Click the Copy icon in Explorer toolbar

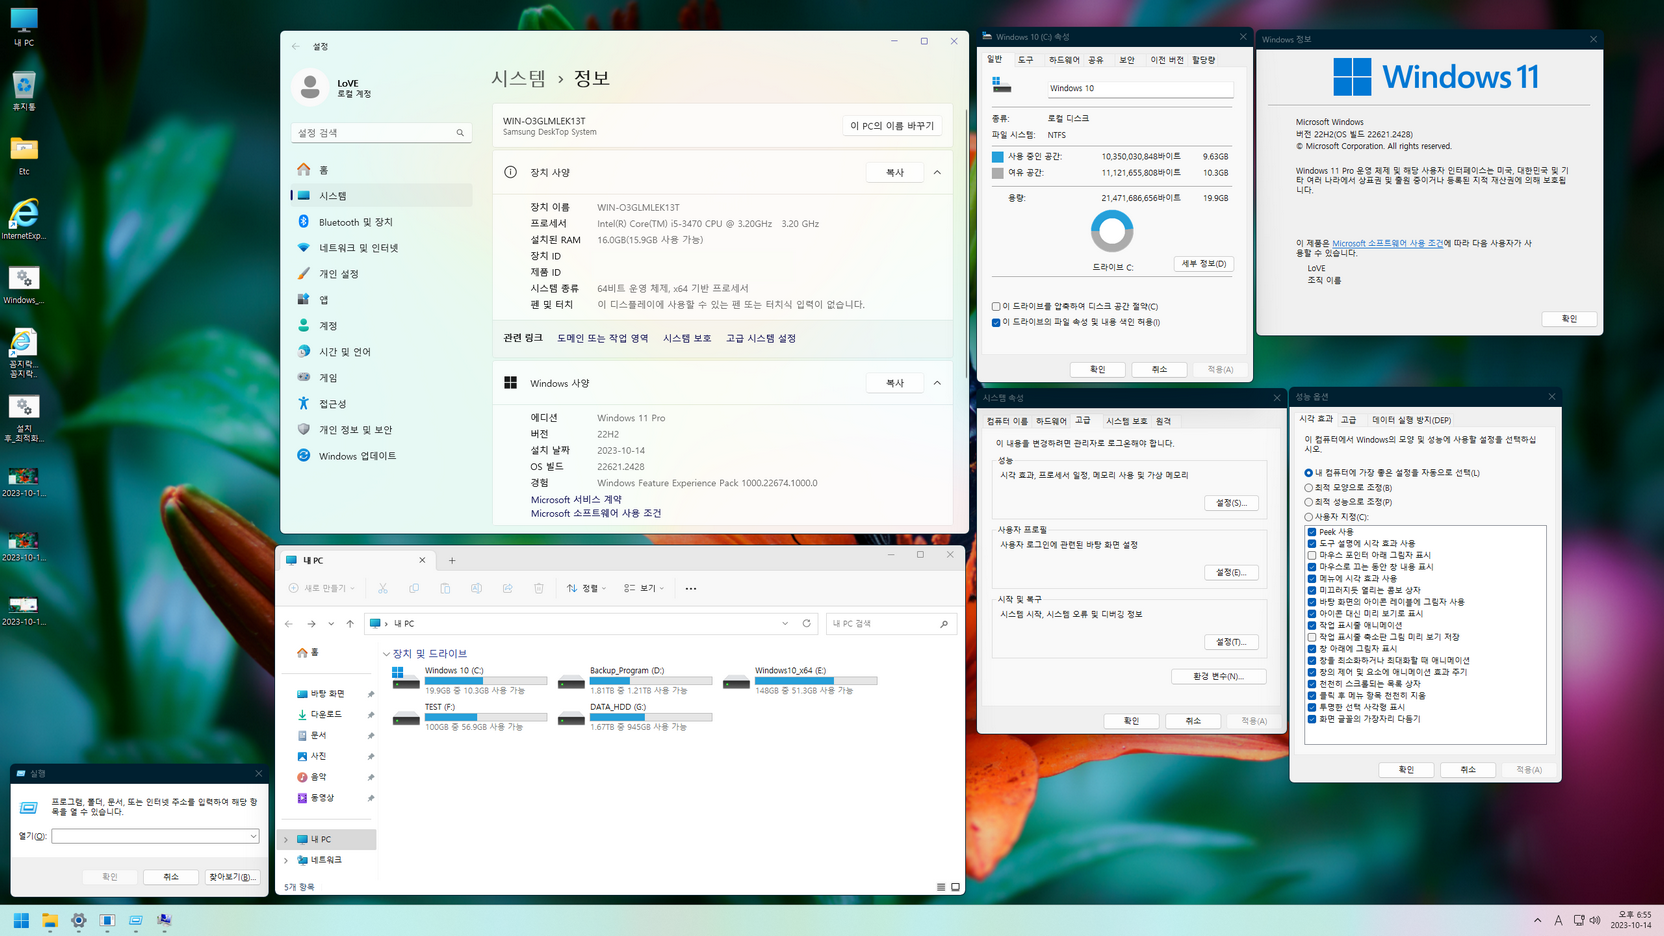(x=414, y=588)
